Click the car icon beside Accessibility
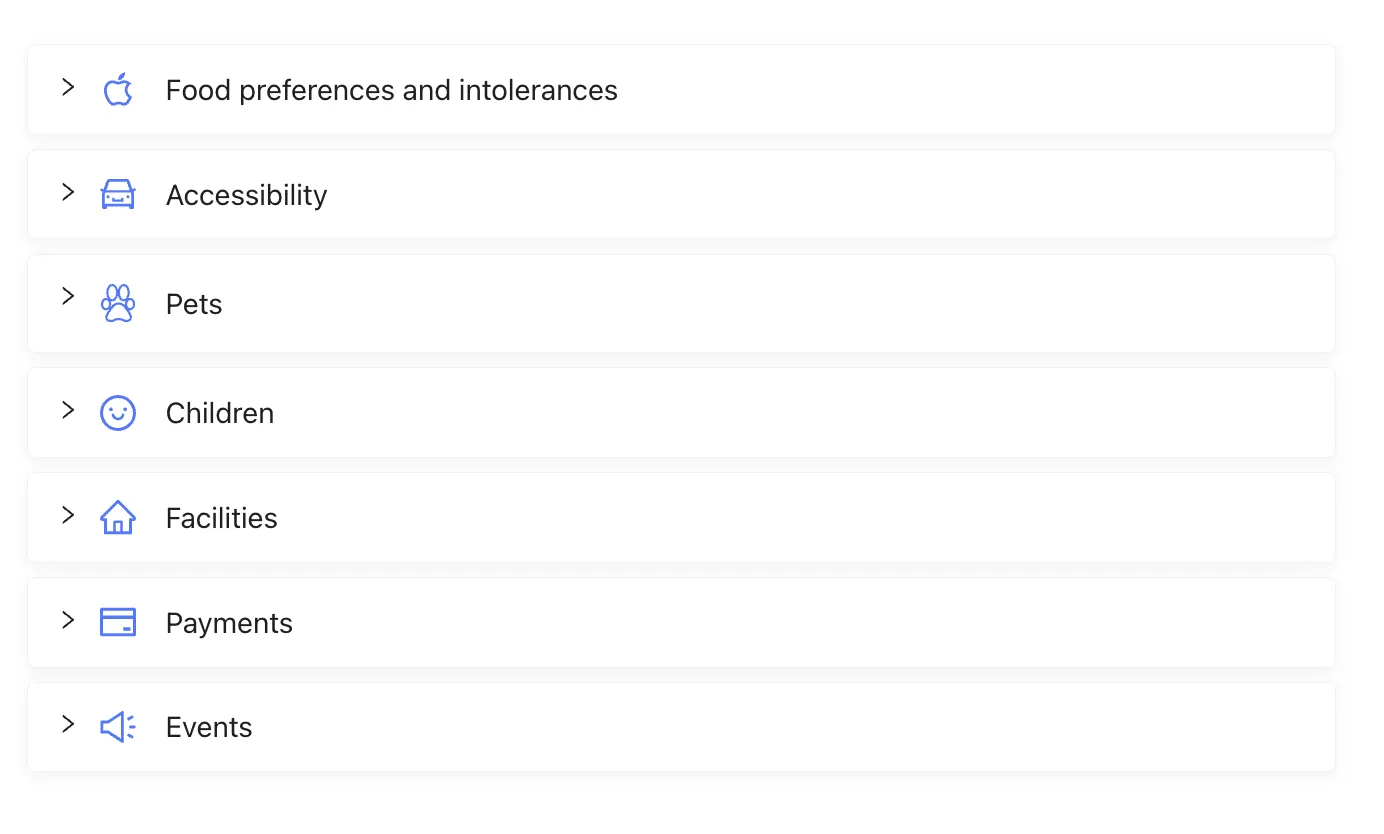This screenshot has width=1384, height=834. coord(118,194)
